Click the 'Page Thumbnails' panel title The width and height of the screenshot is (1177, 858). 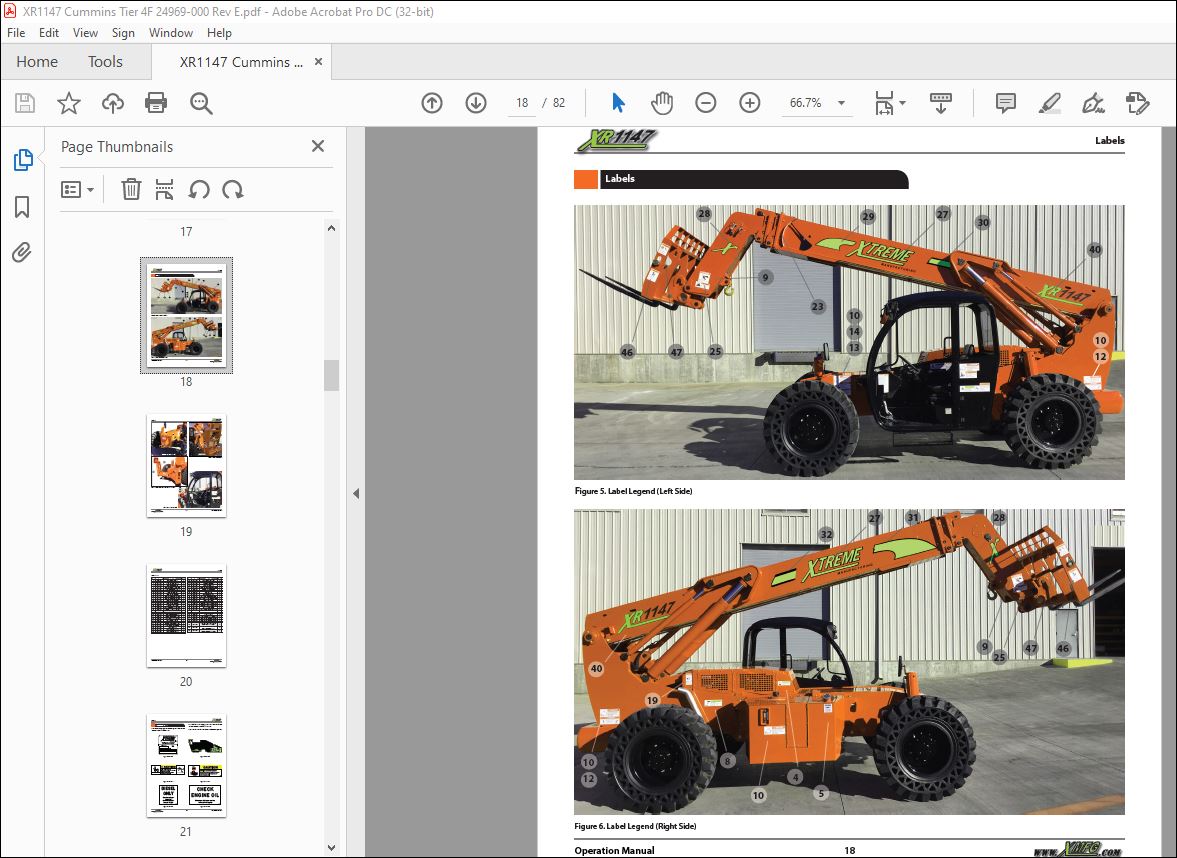117,146
